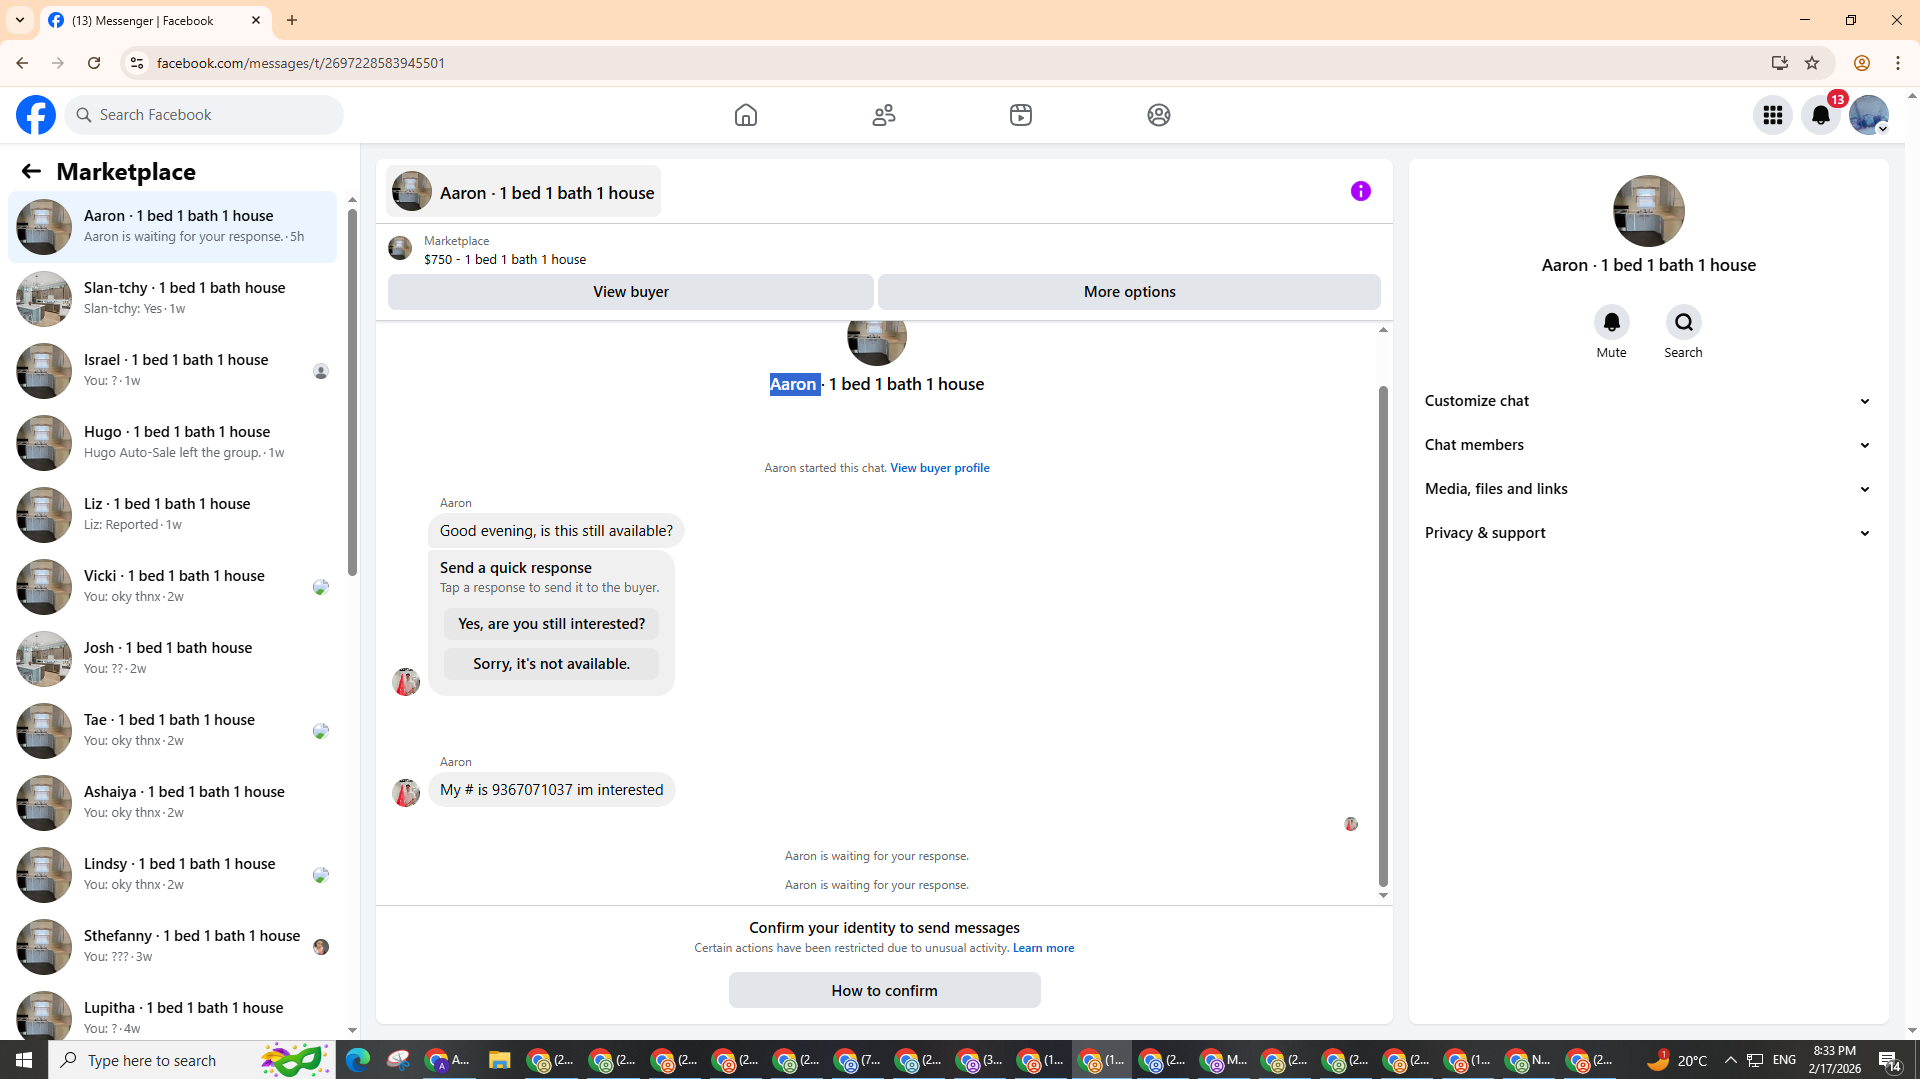Show hidden system tray icons
This screenshot has width=1920, height=1079.
[1731, 1060]
